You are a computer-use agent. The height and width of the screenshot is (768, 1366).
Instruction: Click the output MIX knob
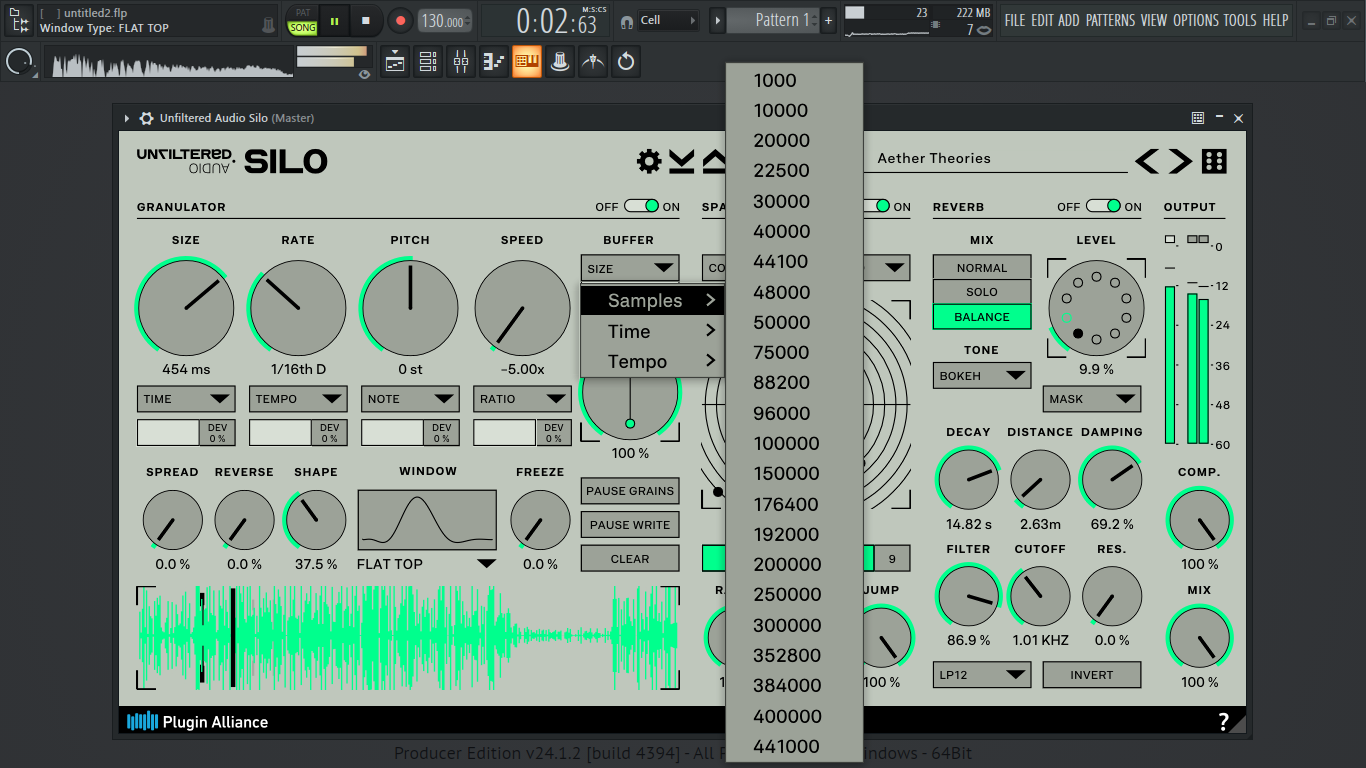(x=1200, y=637)
